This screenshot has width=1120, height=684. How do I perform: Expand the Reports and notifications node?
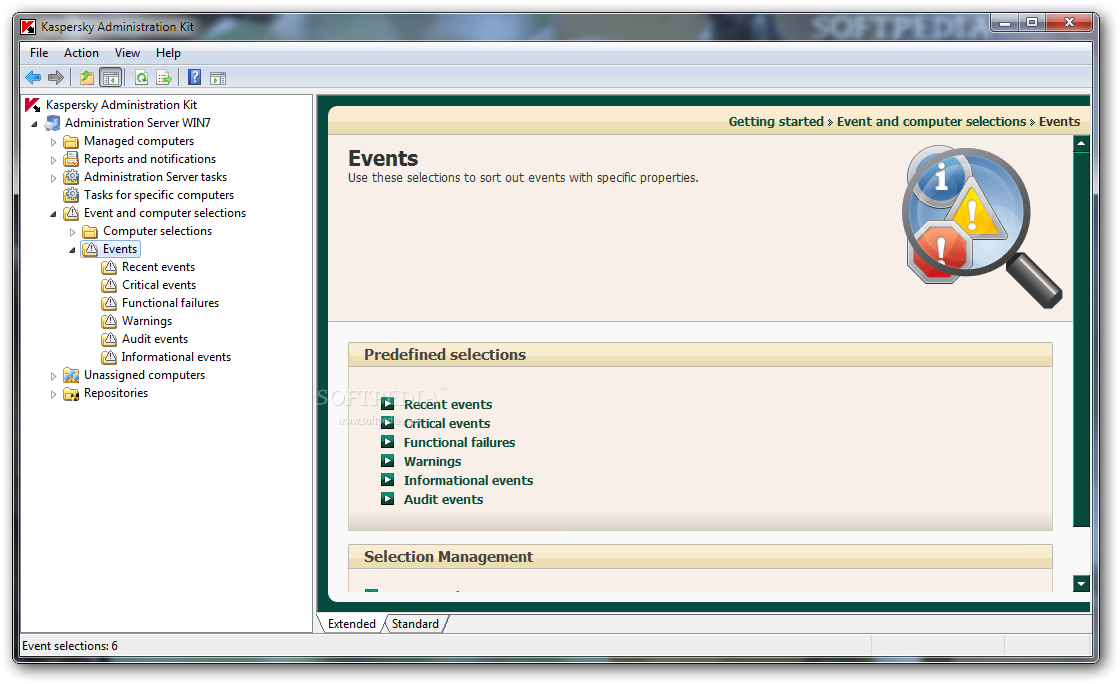[x=53, y=160]
